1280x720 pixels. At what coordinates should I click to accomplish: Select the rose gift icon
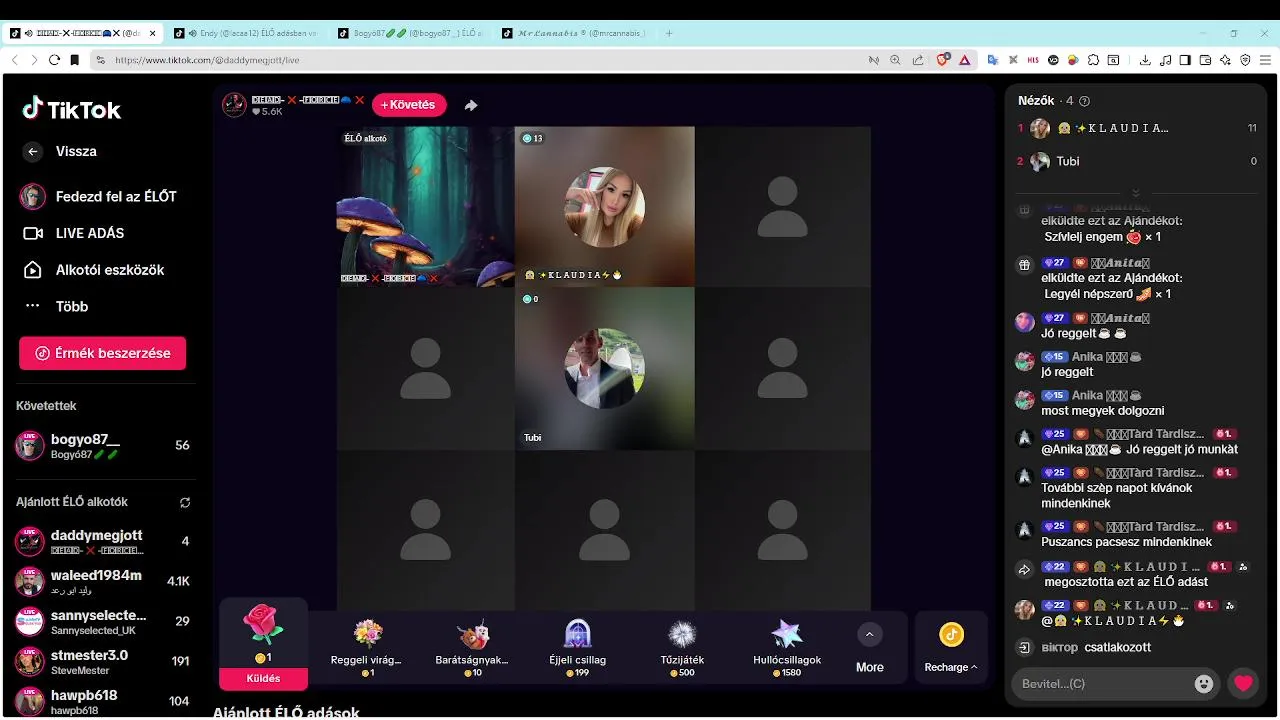coord(264,625)
